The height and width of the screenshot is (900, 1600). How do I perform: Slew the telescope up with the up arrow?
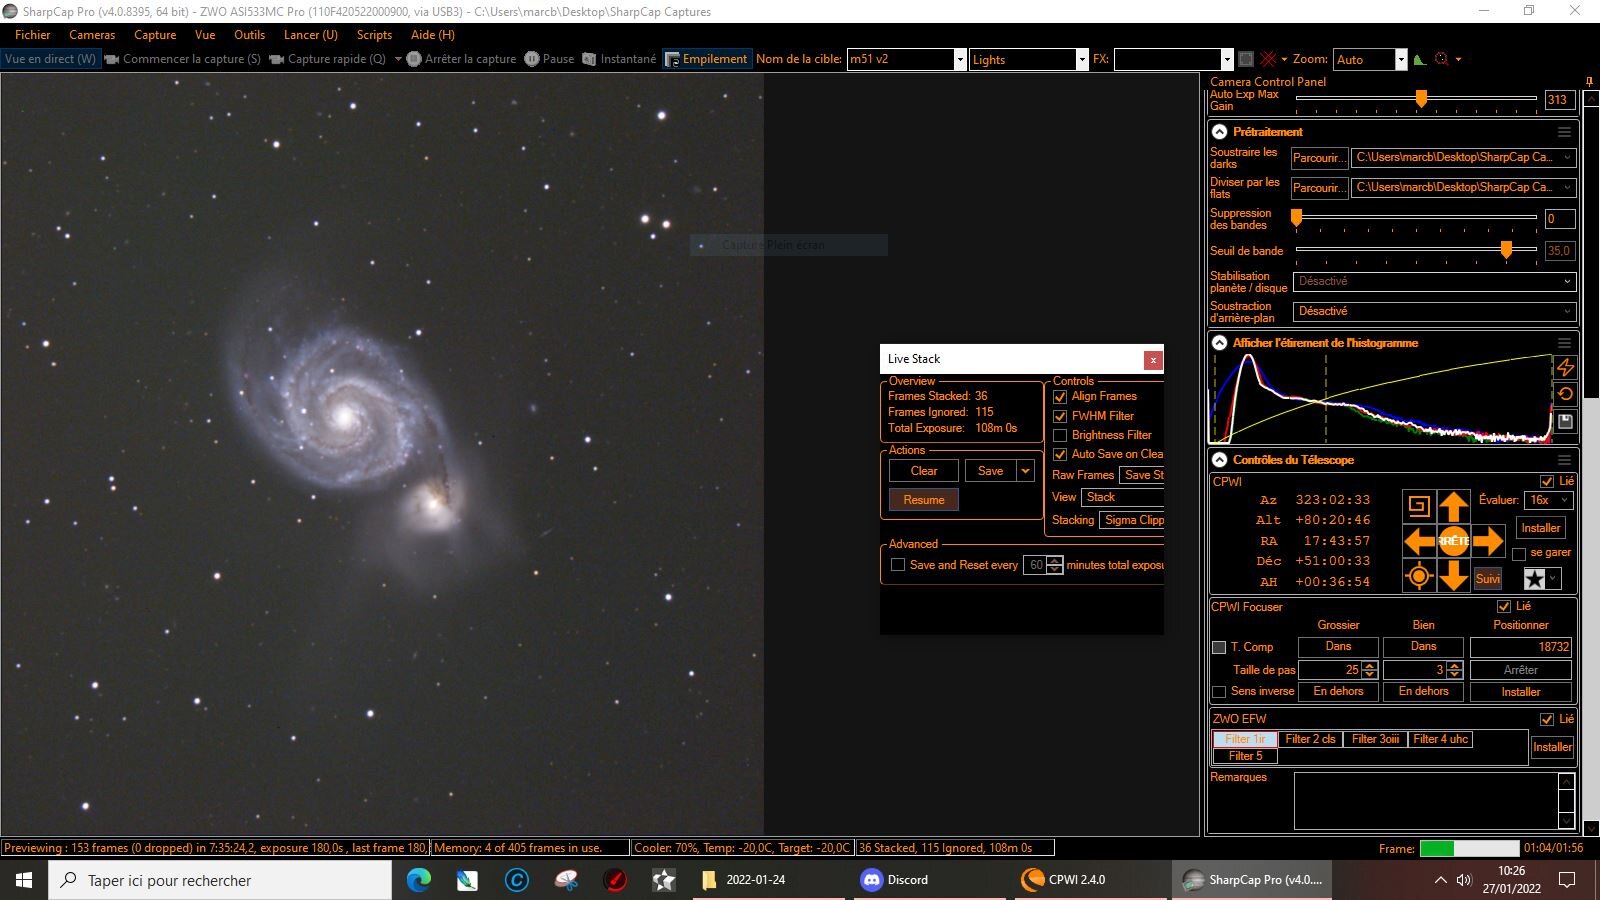(1454, 506)
